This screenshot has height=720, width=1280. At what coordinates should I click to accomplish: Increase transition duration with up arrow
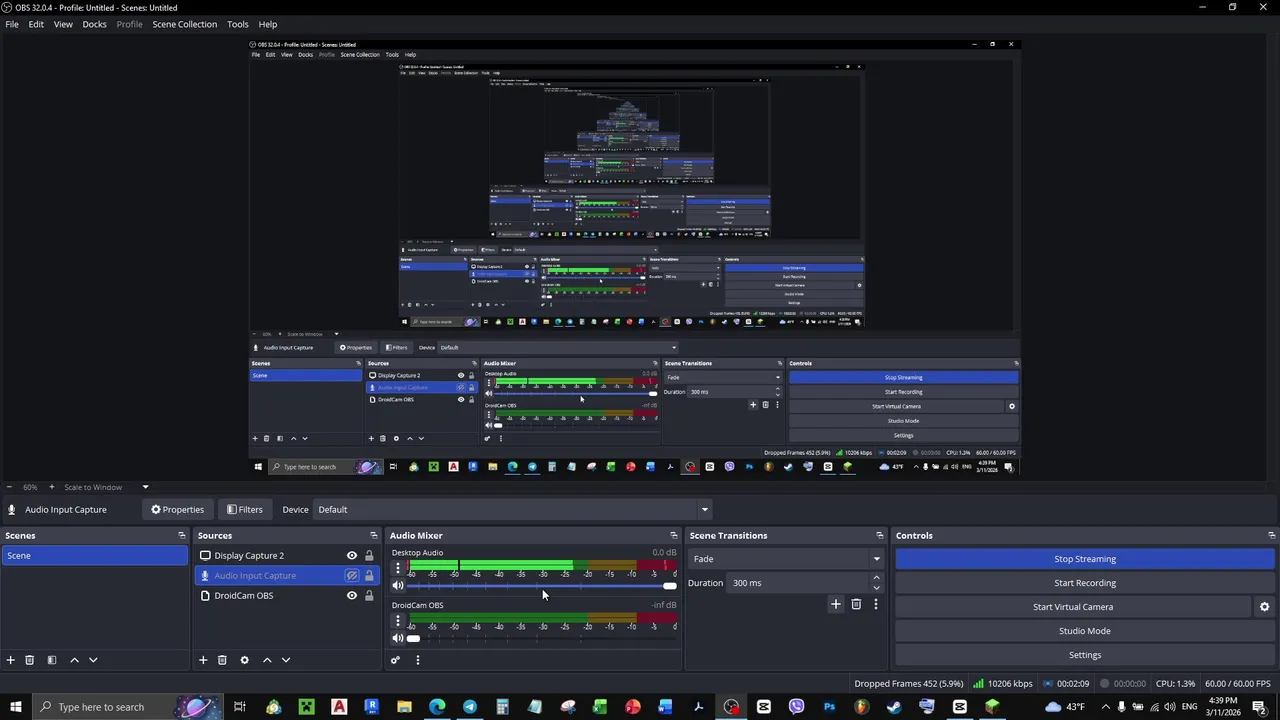pyautogui.click(x=876, y=578)
